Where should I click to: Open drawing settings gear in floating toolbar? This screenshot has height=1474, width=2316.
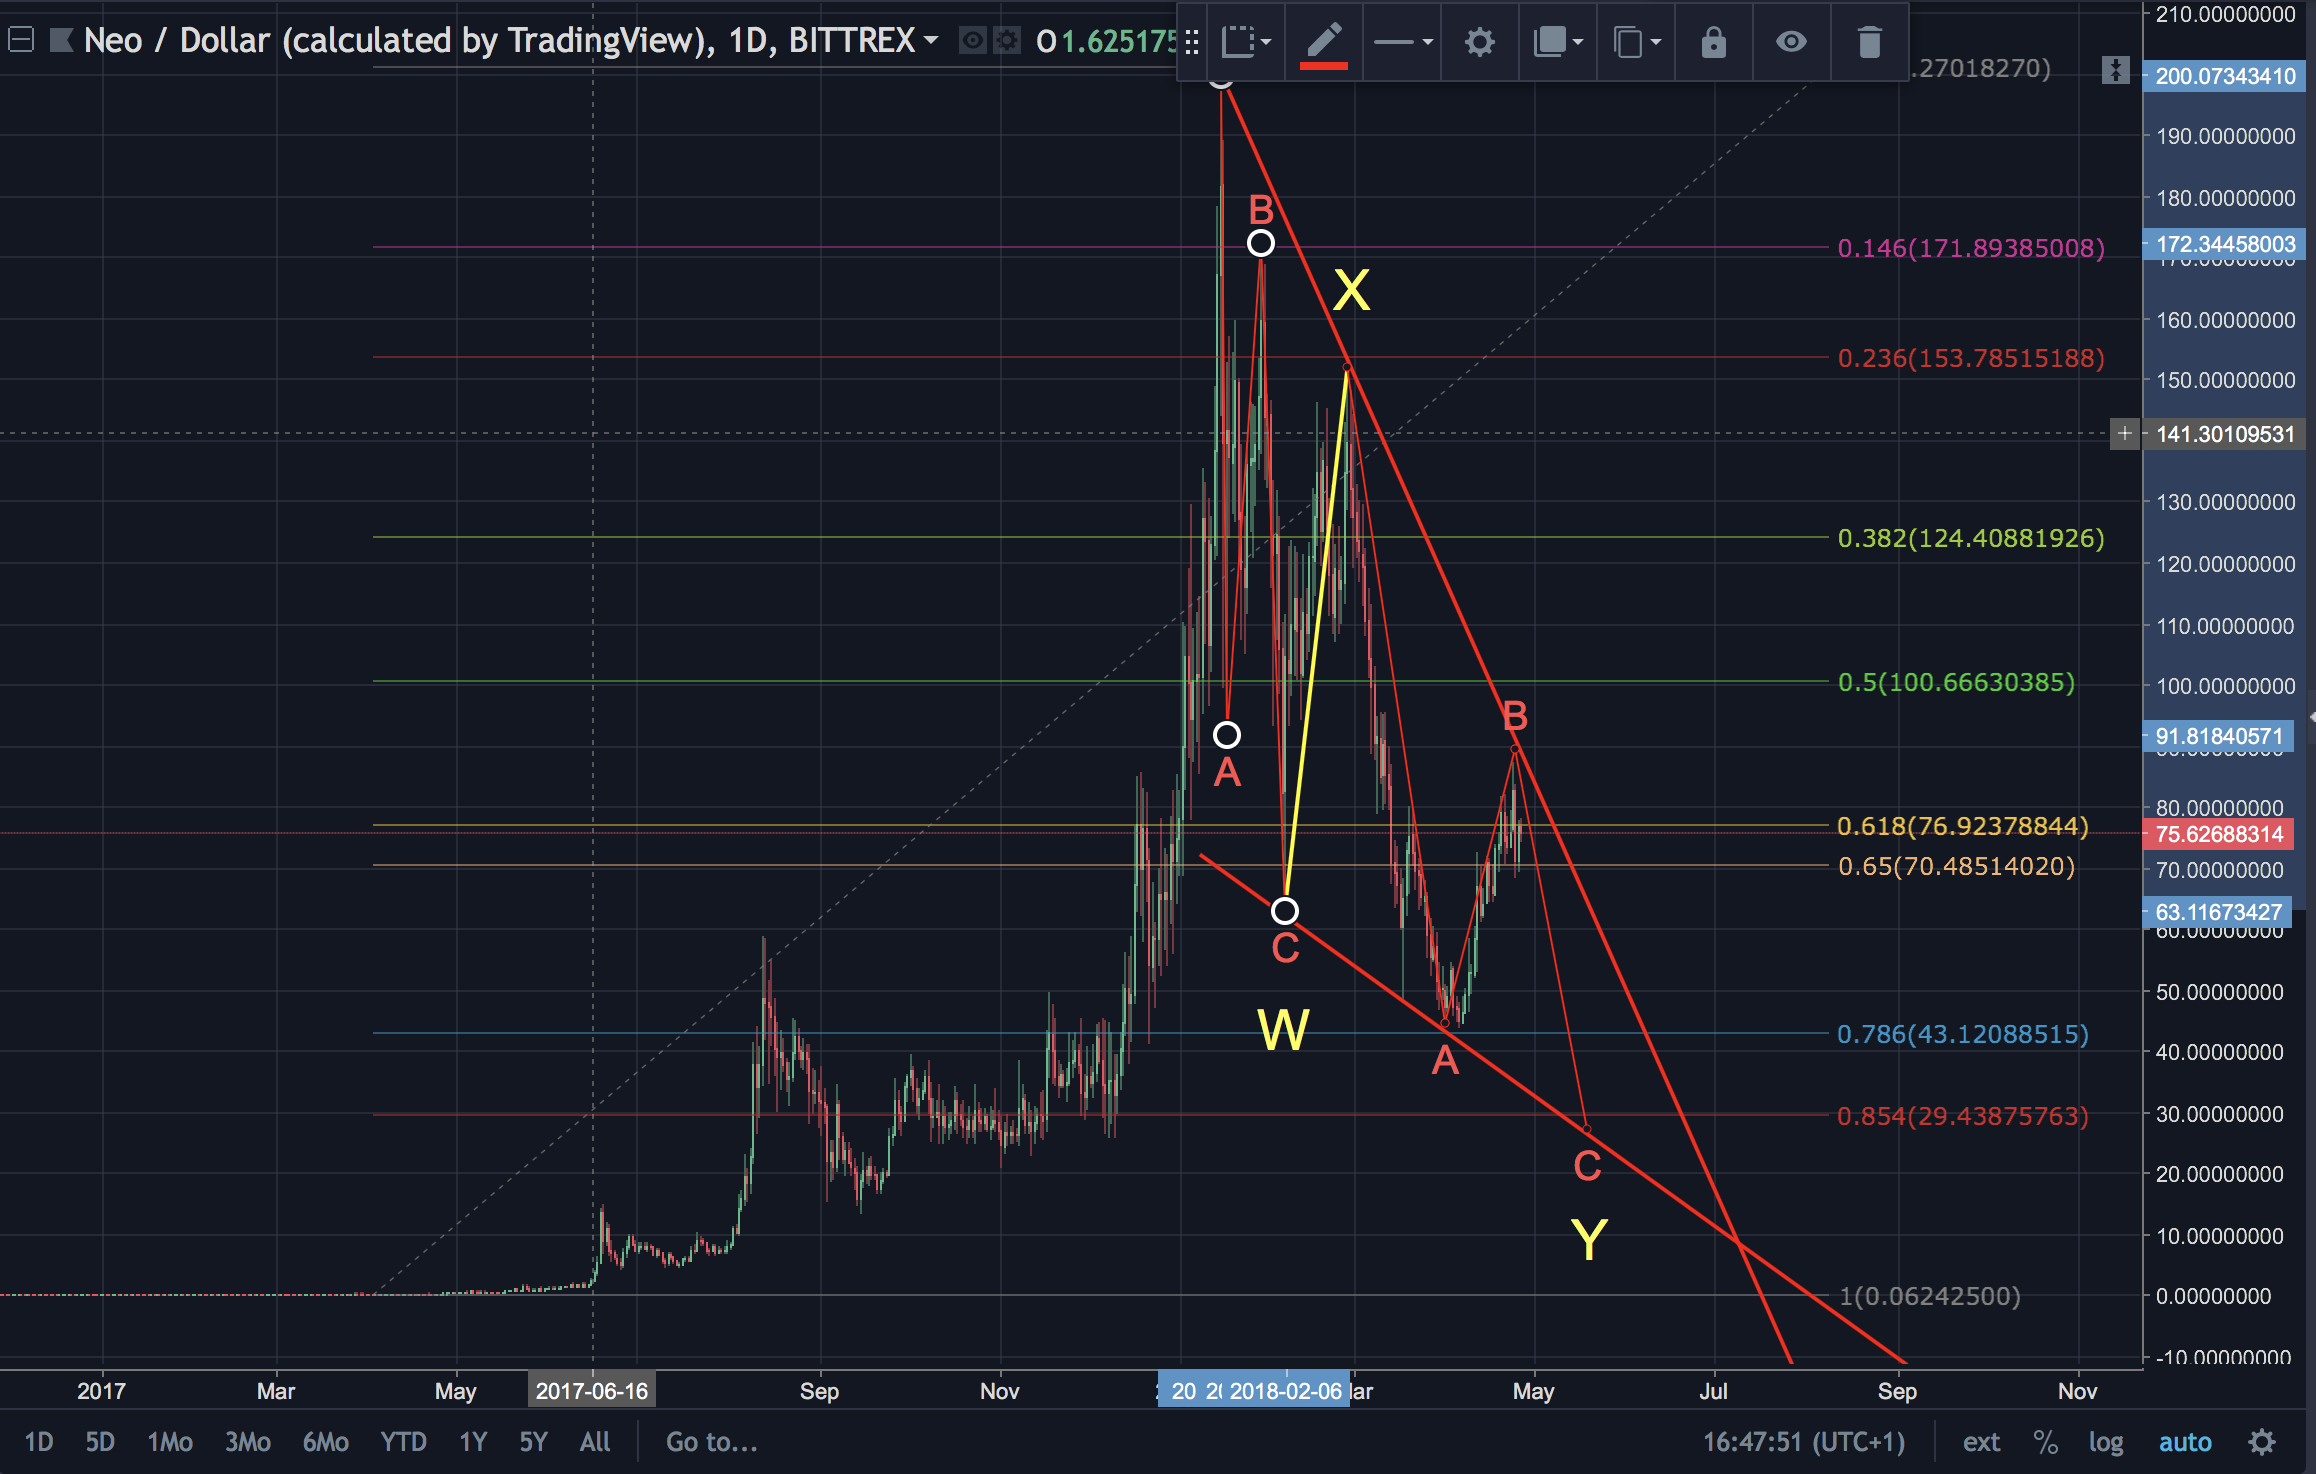[1479, 42]
